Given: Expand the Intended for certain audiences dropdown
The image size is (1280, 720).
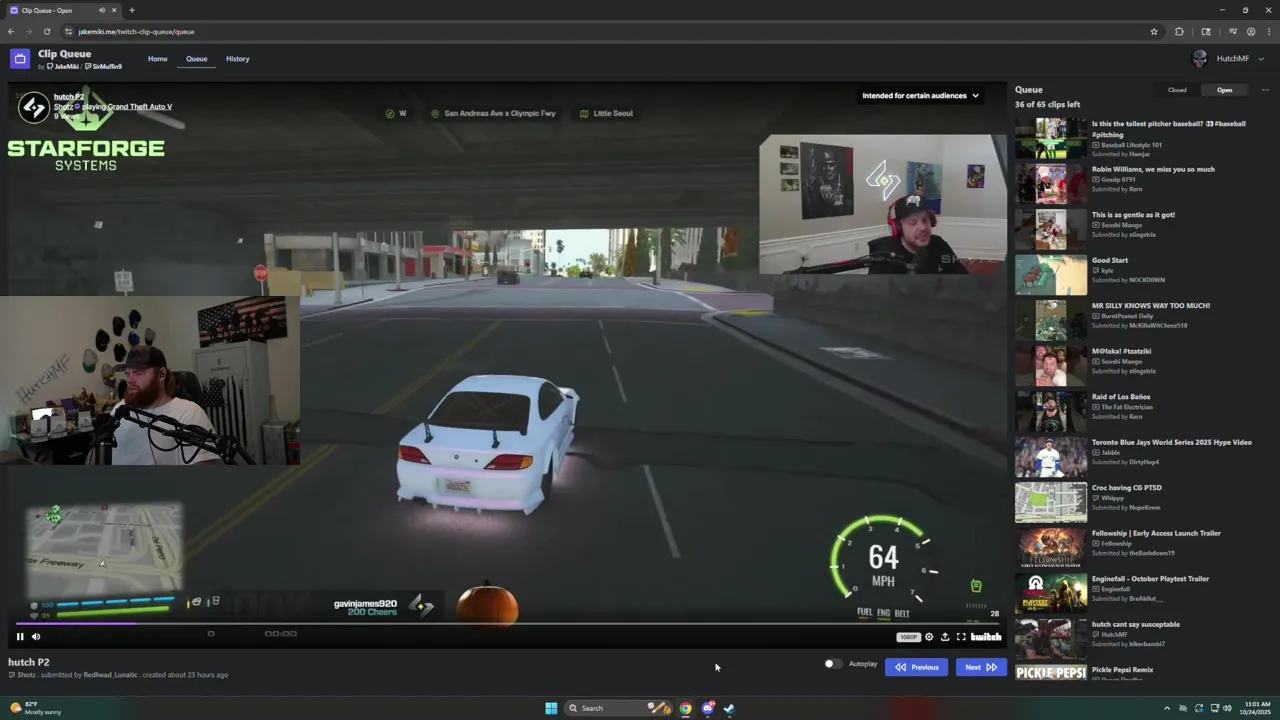Looking at the screenshot, I should tap(920, 96).
